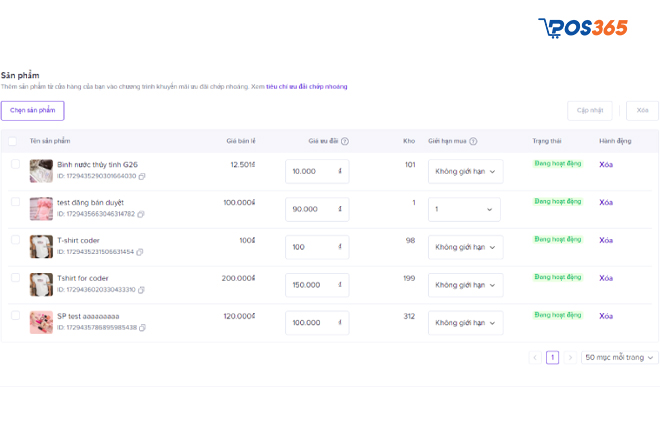Copy ID of test đăng bán duyệt
The image size is (660, 440).
click(141, 214)
